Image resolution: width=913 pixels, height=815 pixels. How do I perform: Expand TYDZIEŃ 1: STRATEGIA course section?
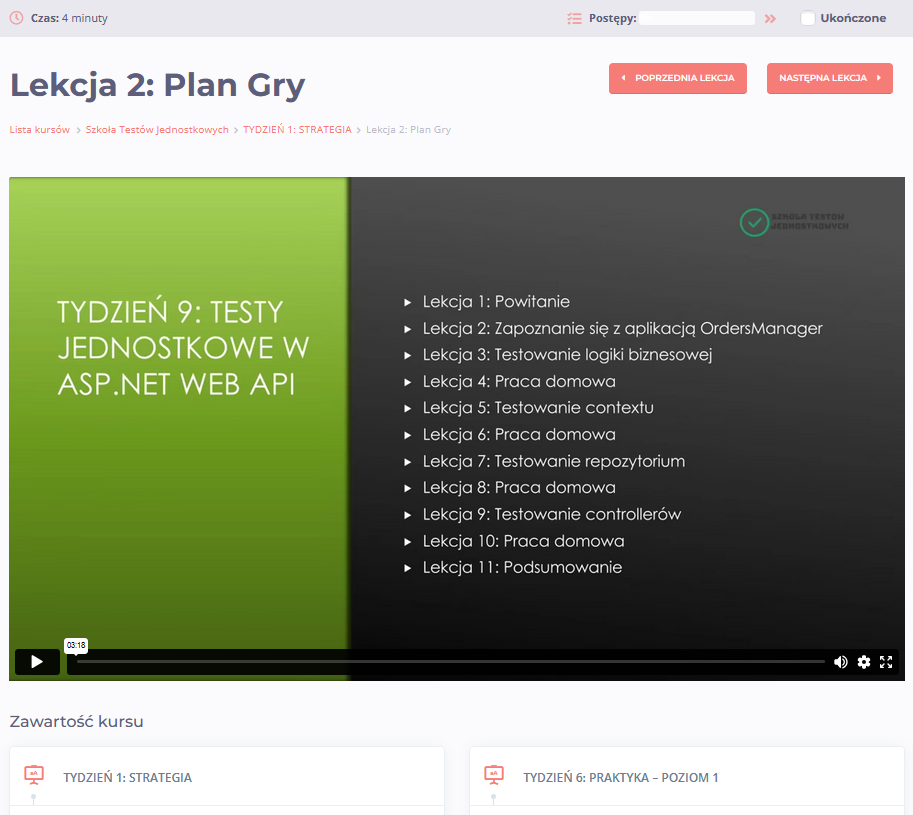[x=227, y=777]
